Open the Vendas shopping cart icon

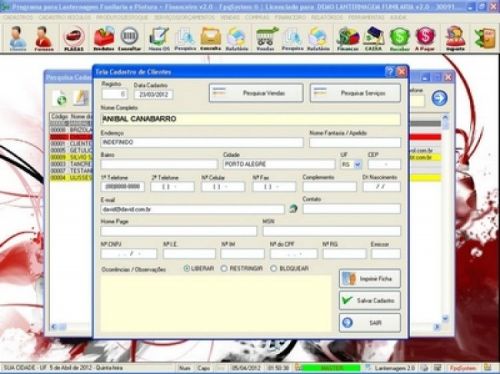pyautogui.click(x=266, y=38)
